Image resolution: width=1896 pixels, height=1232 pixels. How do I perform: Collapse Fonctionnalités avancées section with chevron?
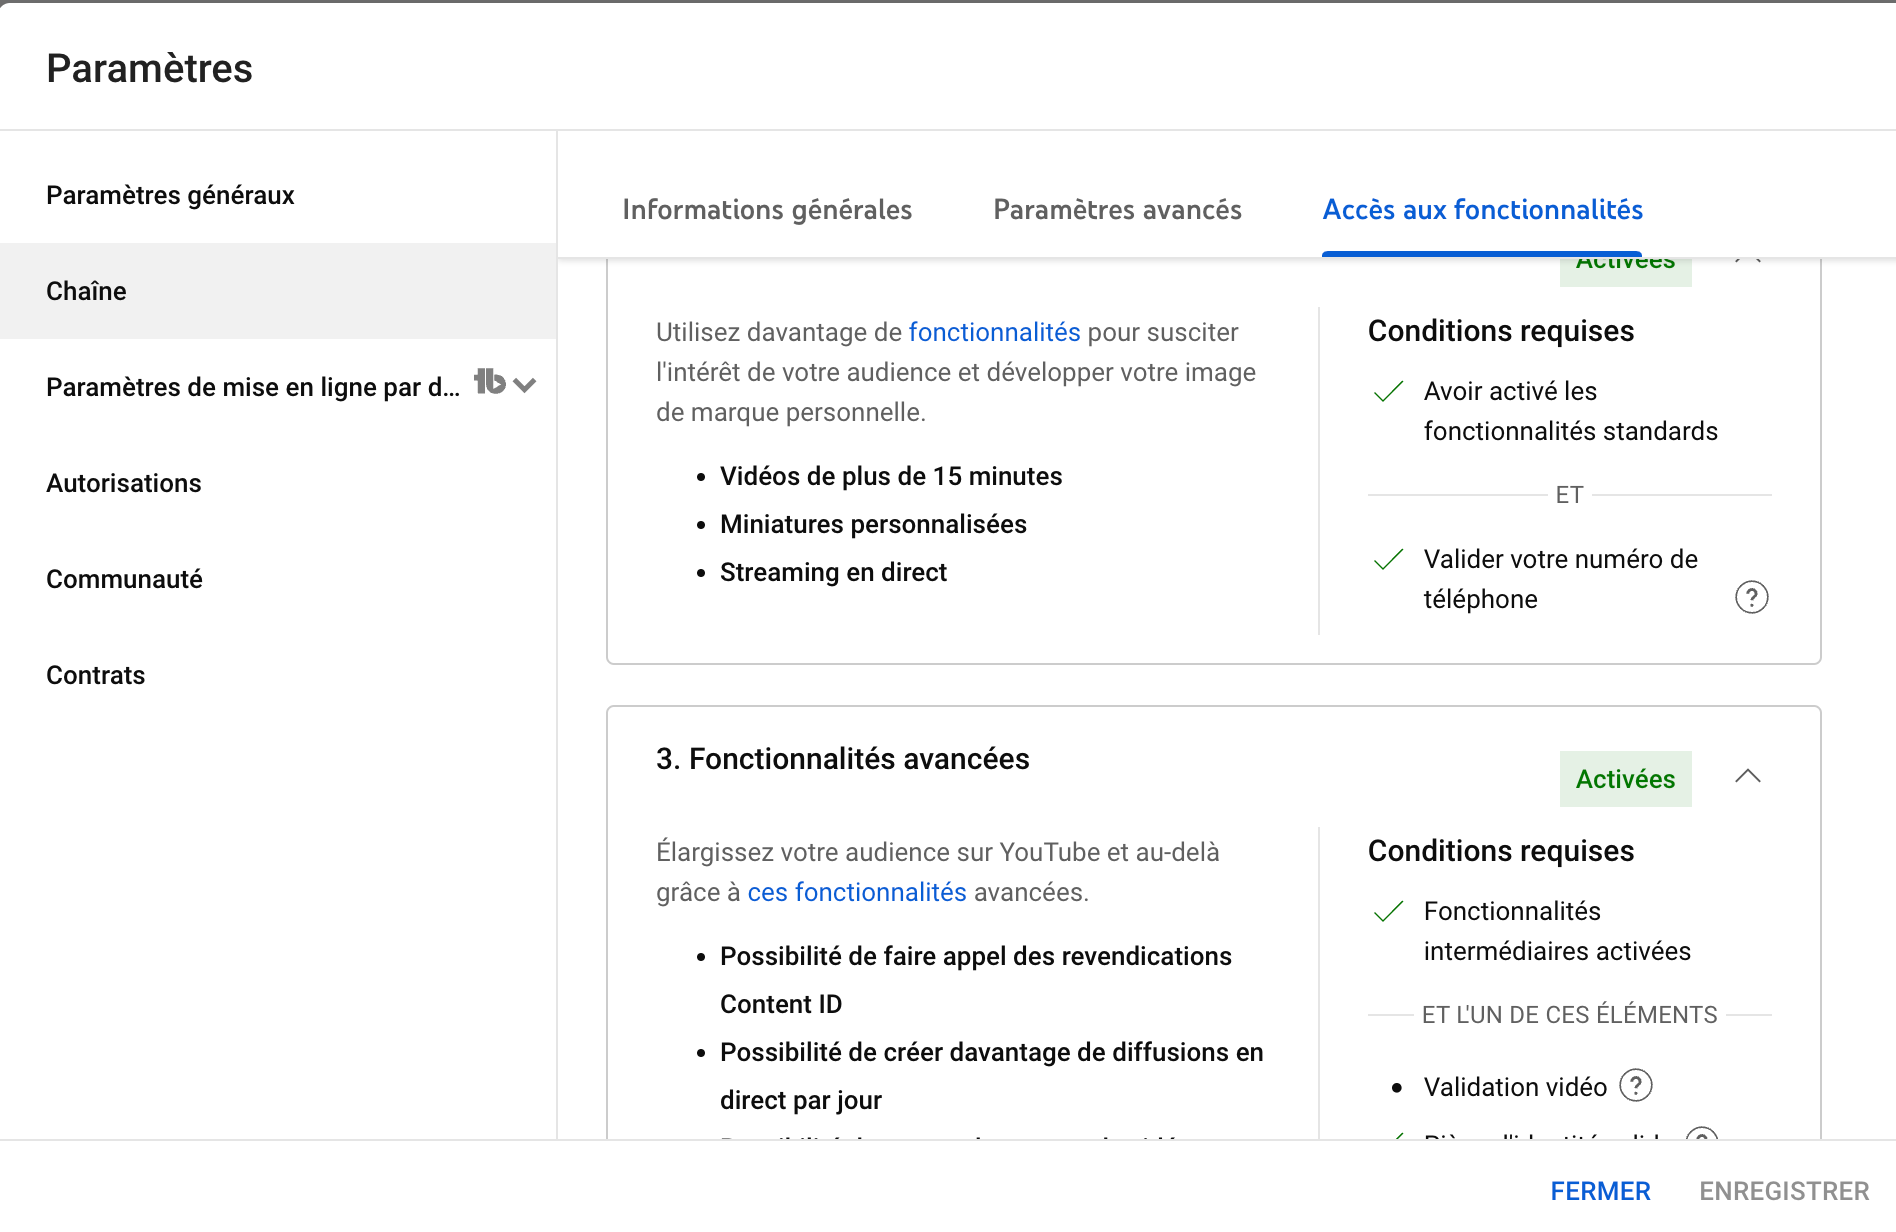[1748, 777]
